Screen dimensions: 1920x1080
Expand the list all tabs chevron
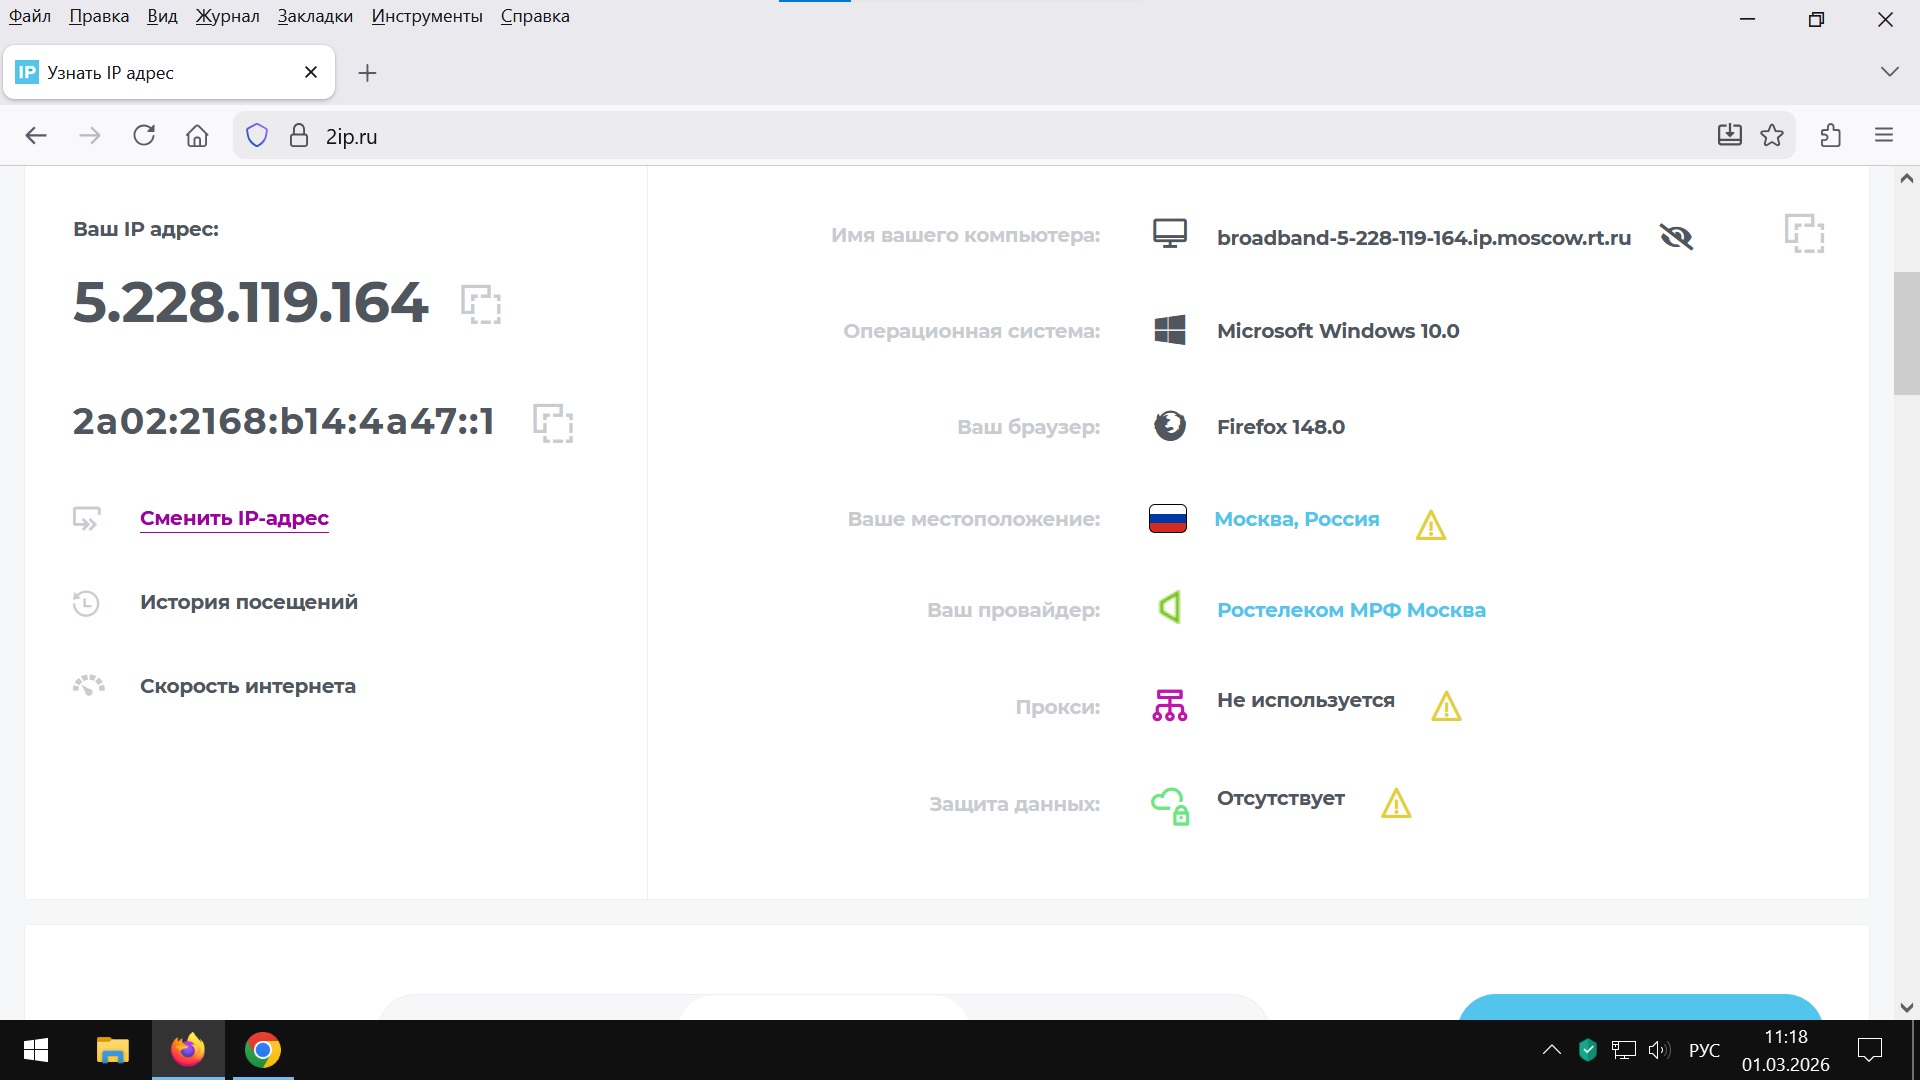pos(1889,72)
